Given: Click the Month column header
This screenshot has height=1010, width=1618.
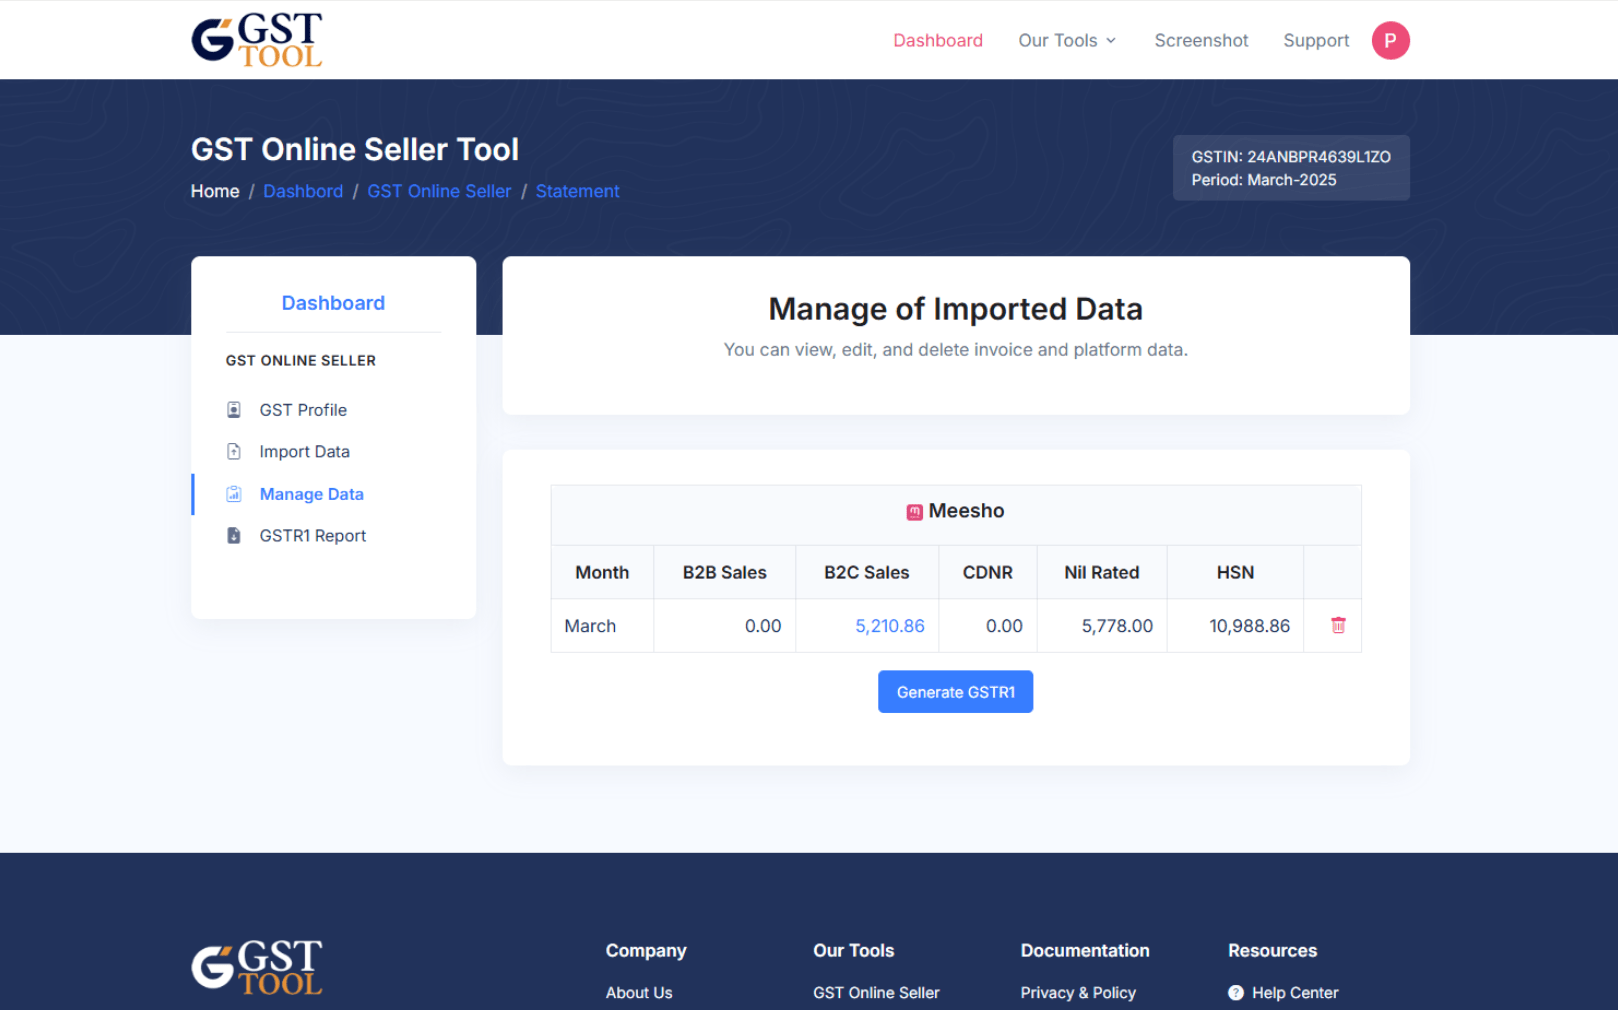Looking at the screenshot, I should [x=602, y=573].
